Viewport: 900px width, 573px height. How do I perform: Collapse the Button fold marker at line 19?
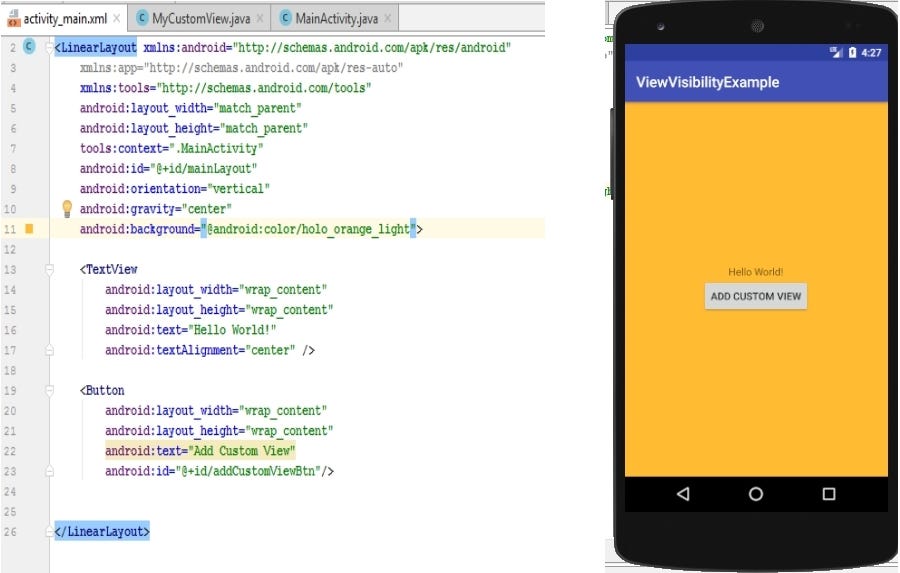click(x=49, y=390)
